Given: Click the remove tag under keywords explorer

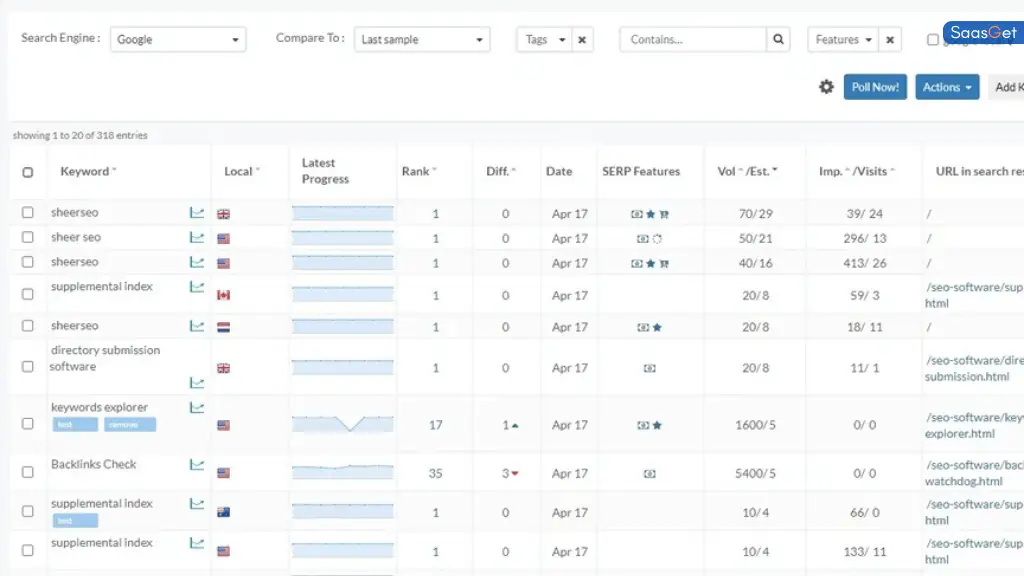Looking at the screenshot, I should (130, 425).
